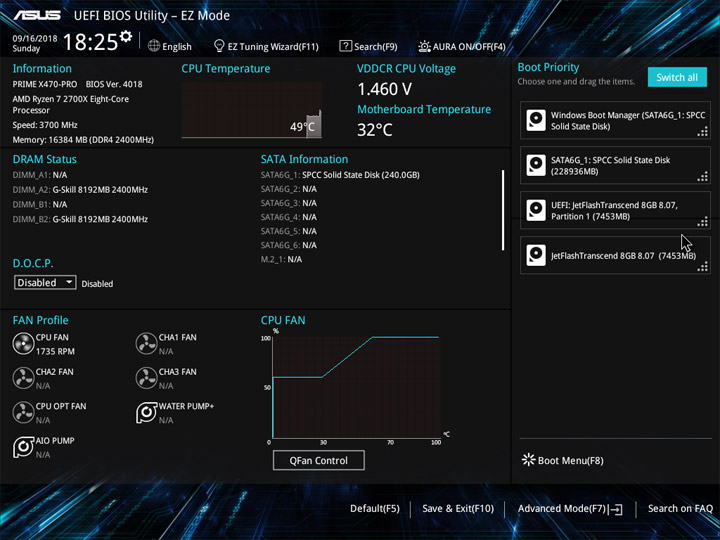This screenshot has width=720, height=540.
Task: Click the SATA6G_1 SPCC boot disk icon
Action: point(536,165)
